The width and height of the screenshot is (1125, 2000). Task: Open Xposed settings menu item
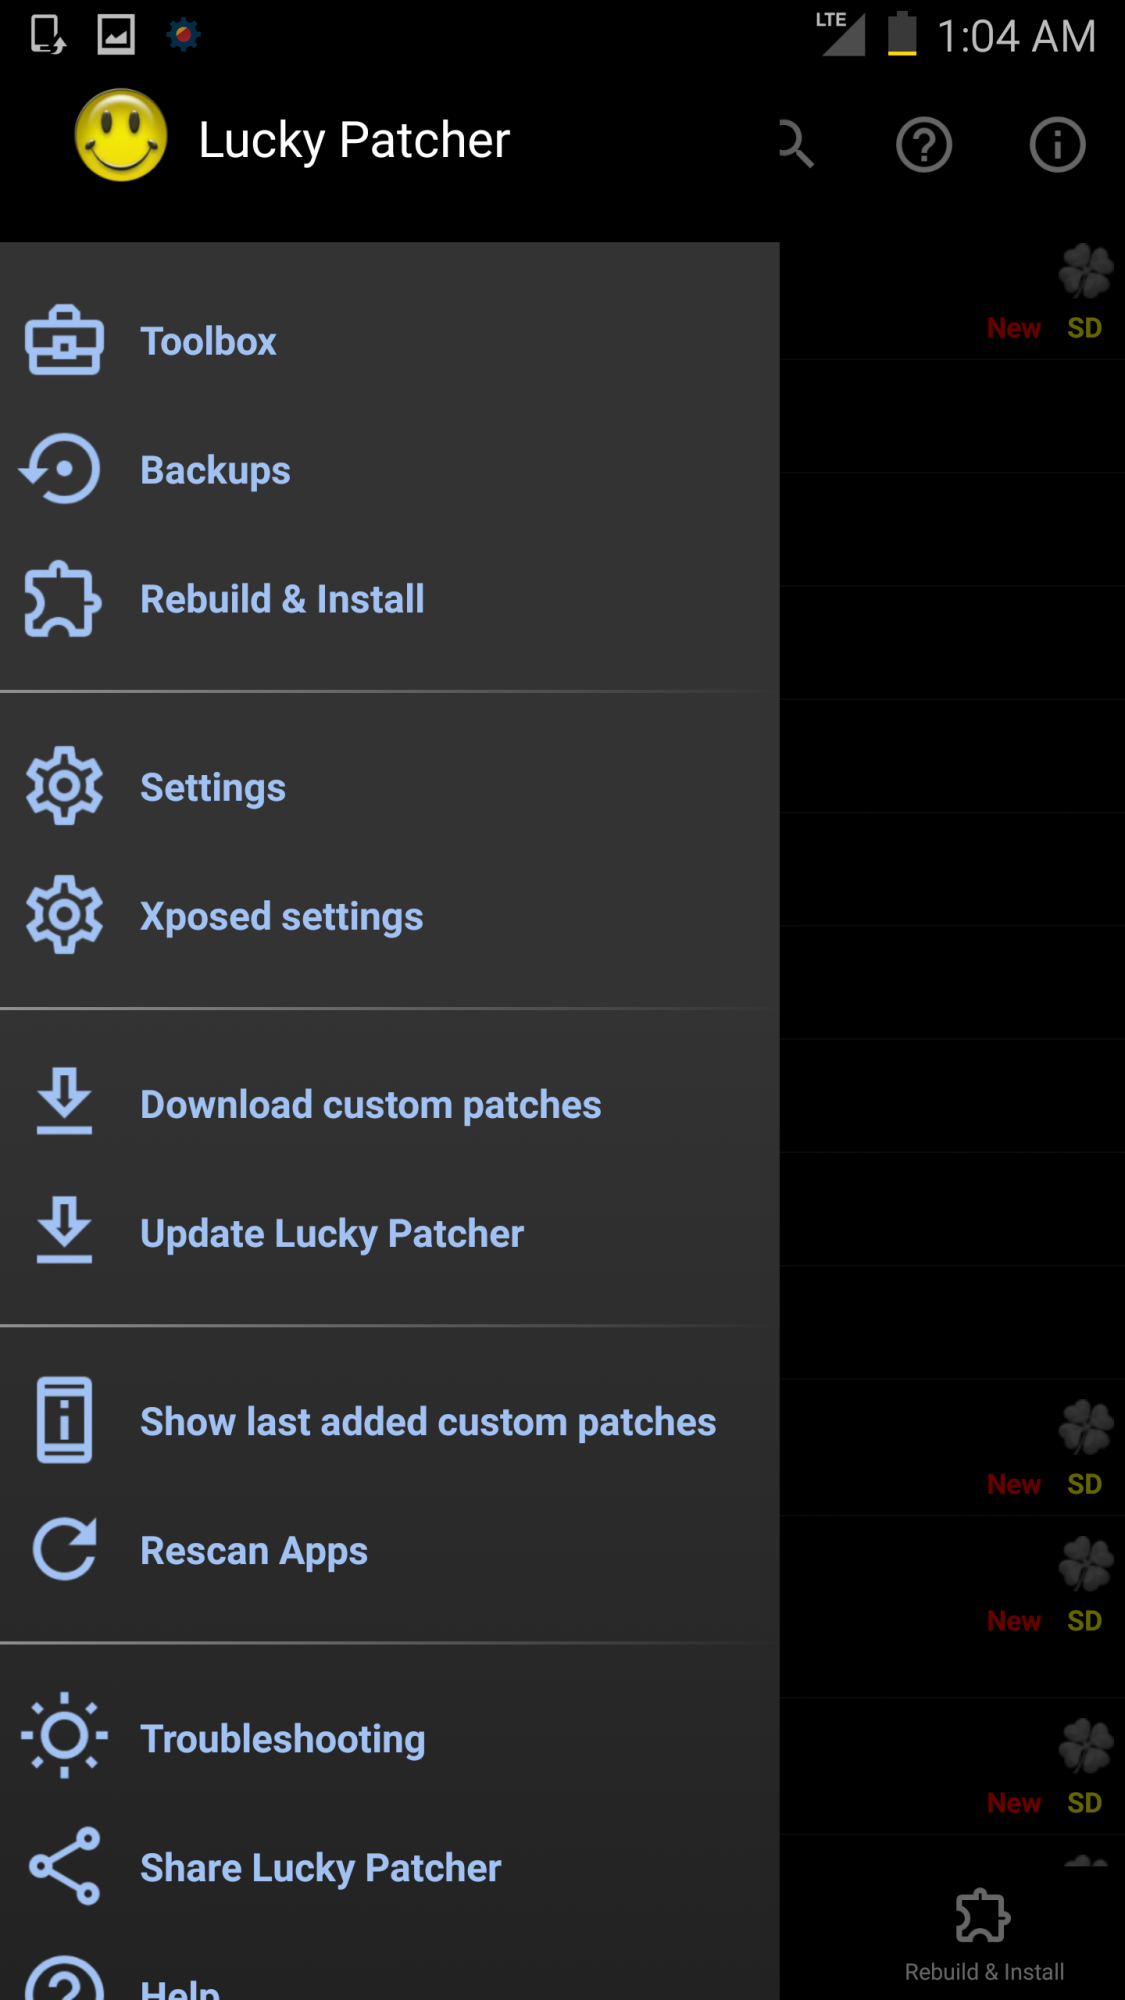click(x=282, y=916)
